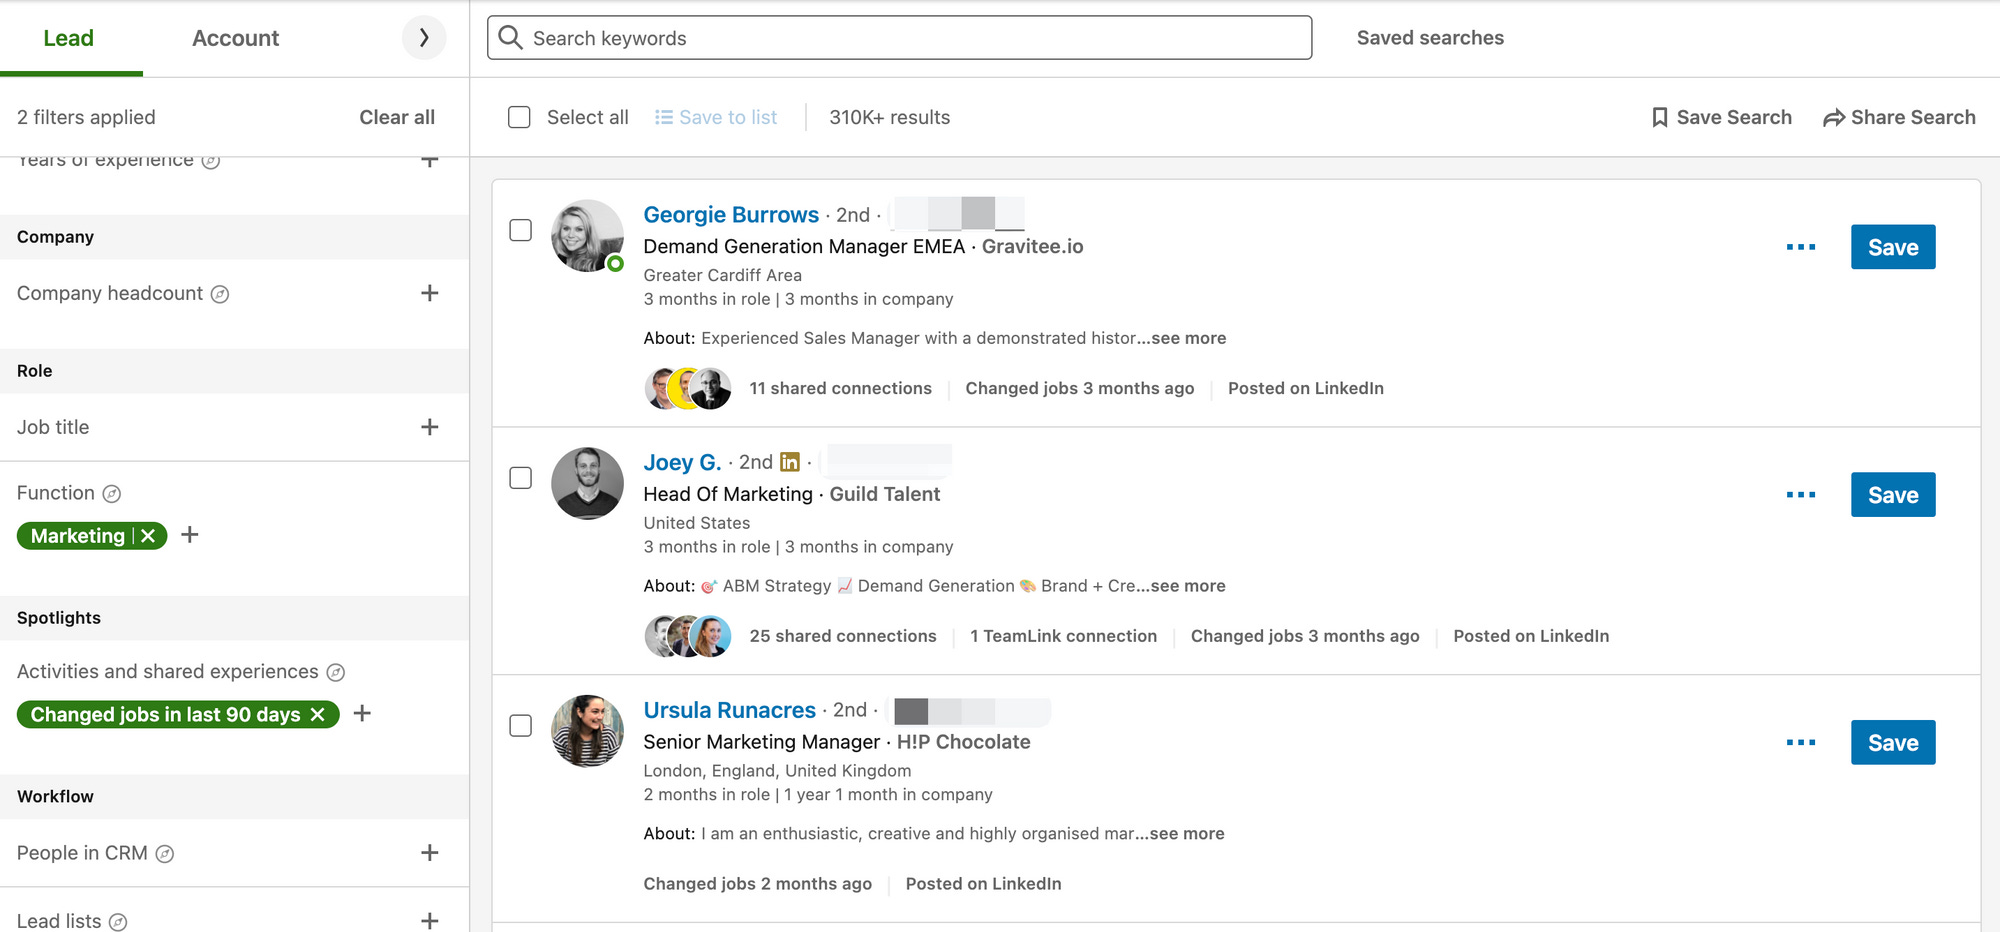Click the Save to list icon
Image resolution: width=2000 pixels, height=932 pixels.
point(664,117)
